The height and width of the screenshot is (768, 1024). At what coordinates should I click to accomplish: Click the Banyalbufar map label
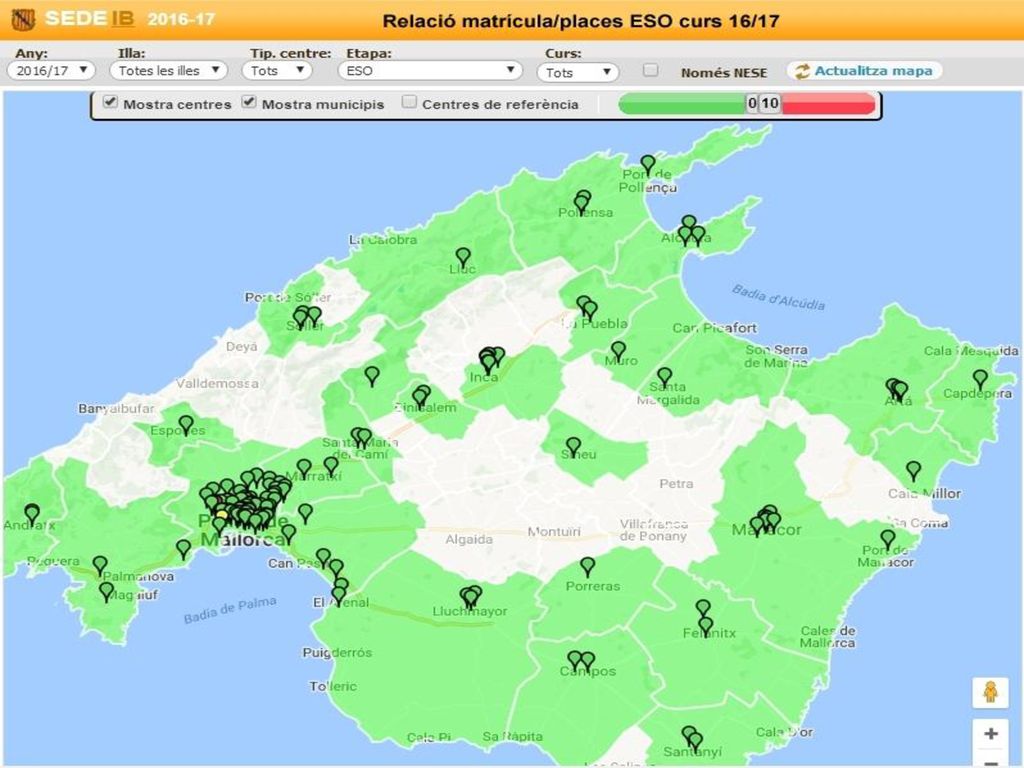click(116, 409)
